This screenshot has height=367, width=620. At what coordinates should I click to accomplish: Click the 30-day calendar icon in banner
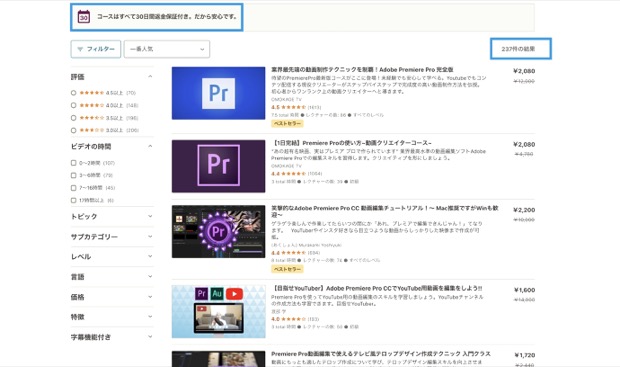click(84, 17)
